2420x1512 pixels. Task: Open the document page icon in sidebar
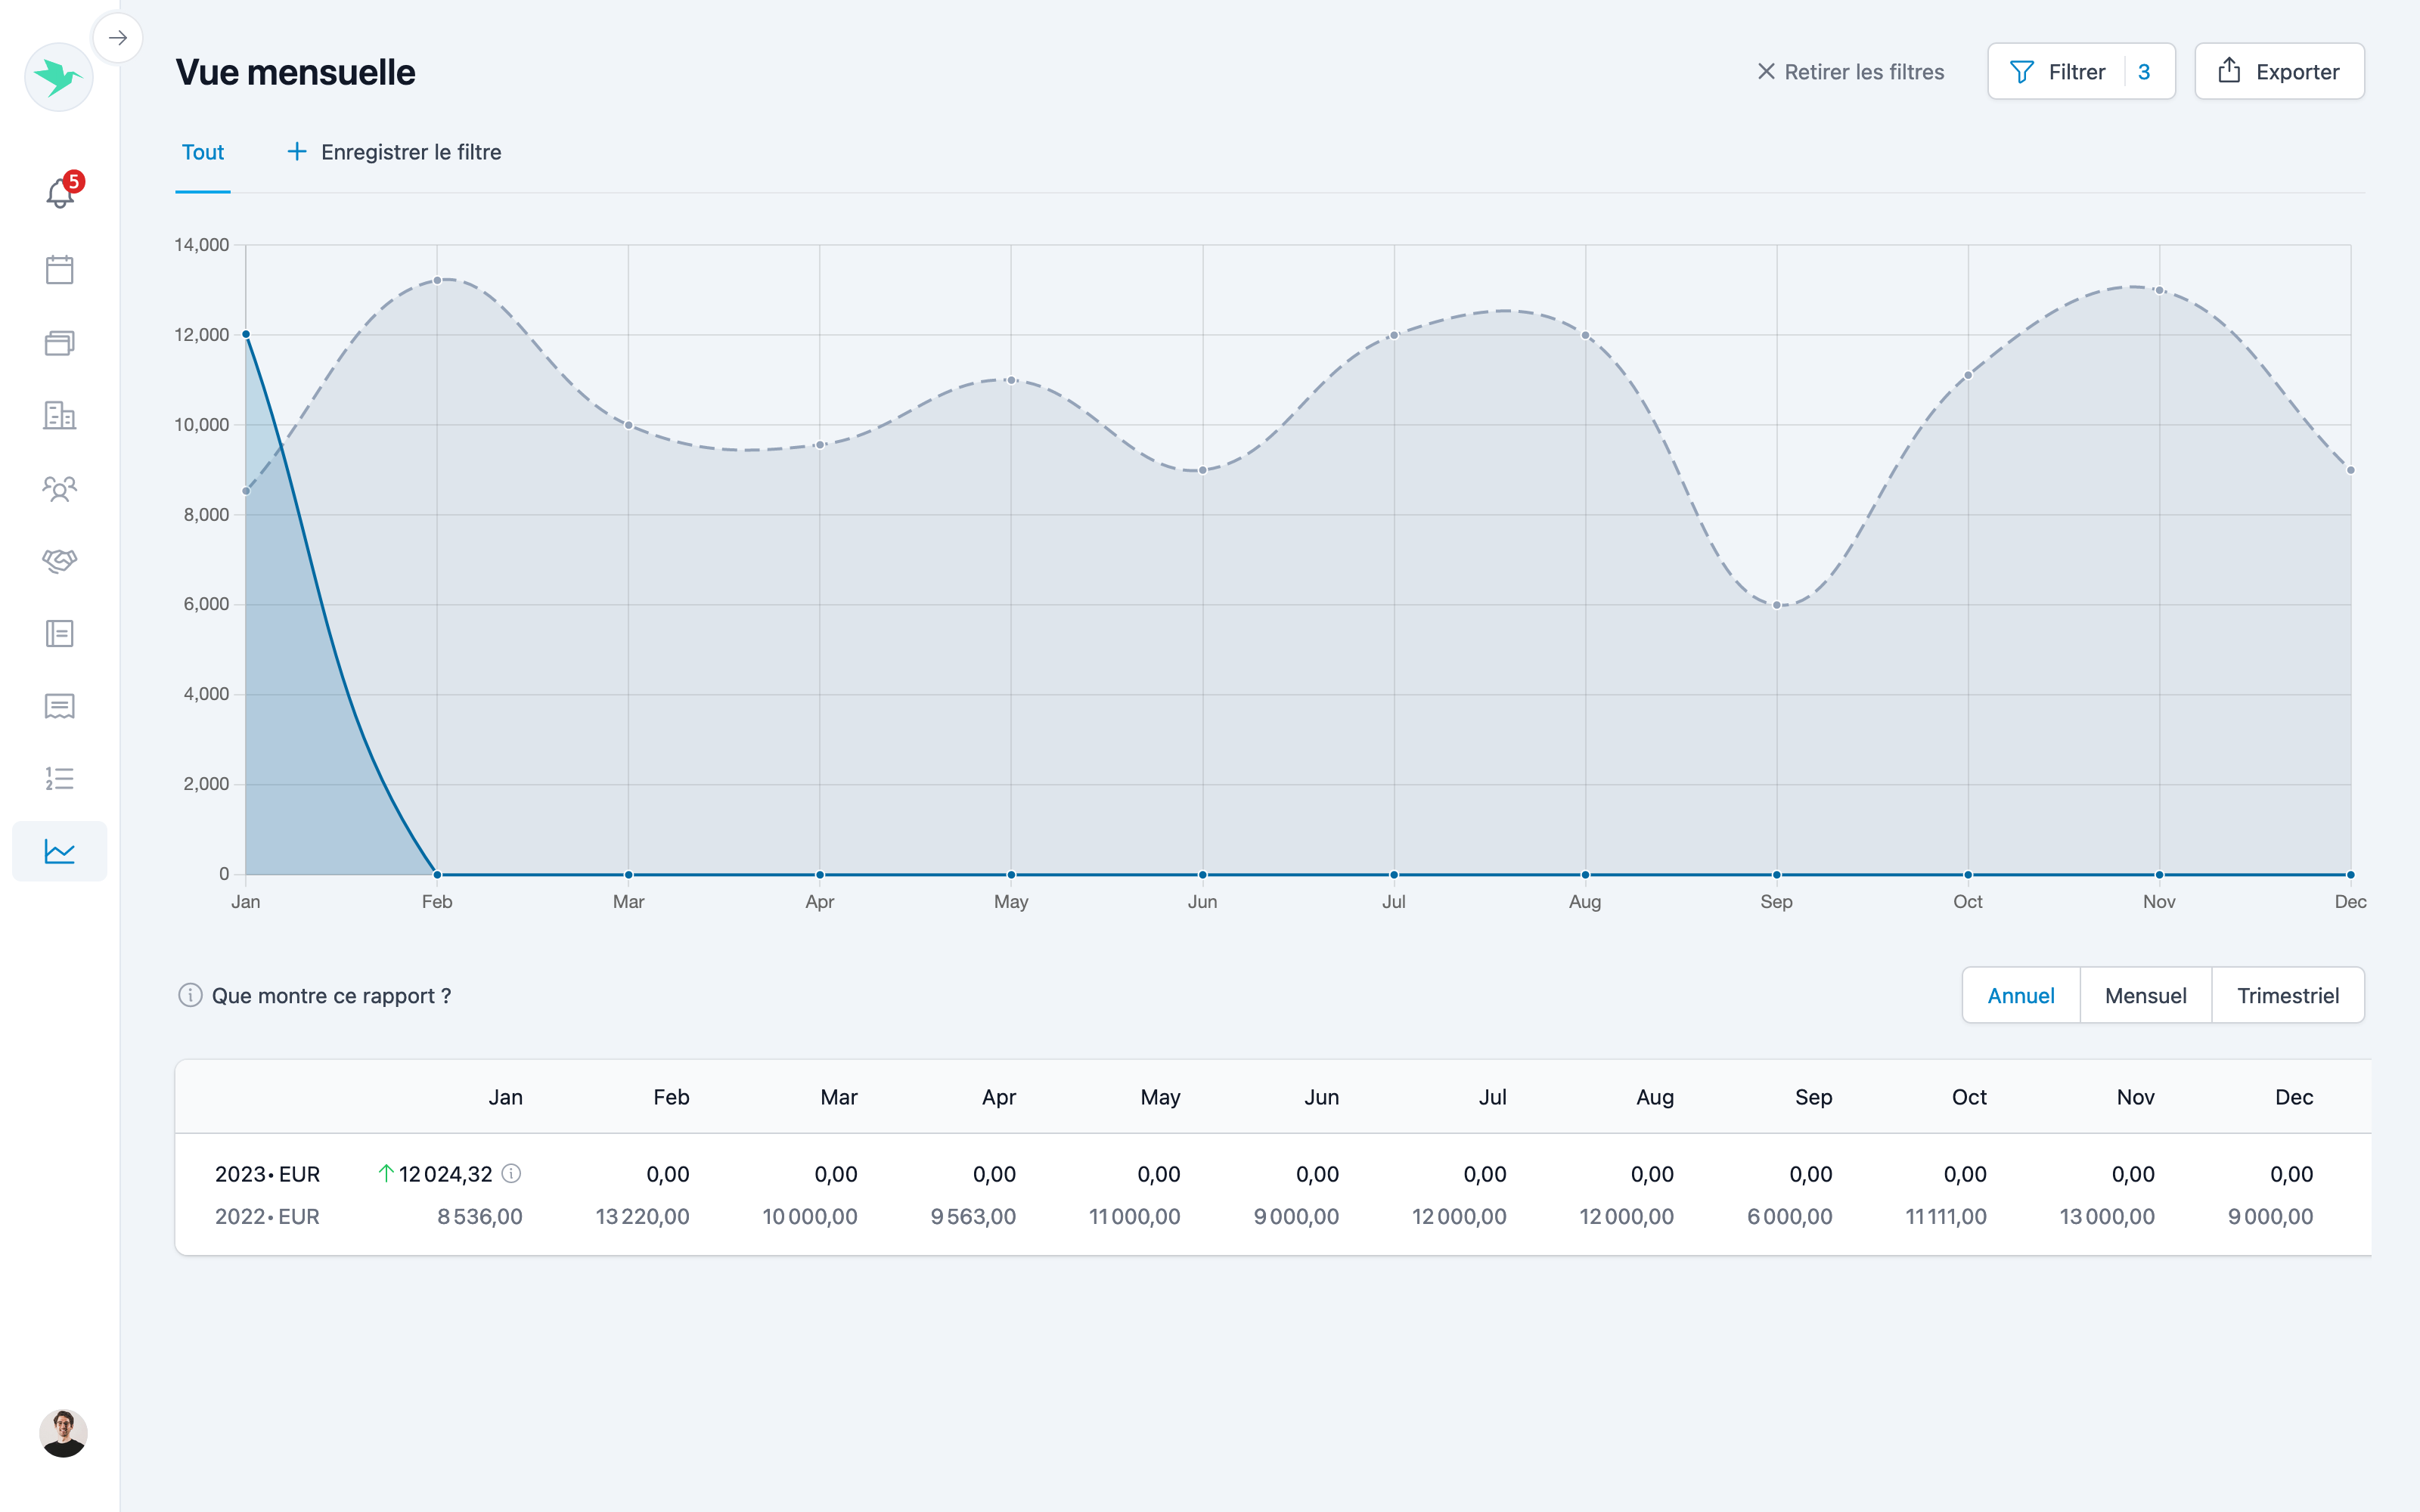[60, 633]
